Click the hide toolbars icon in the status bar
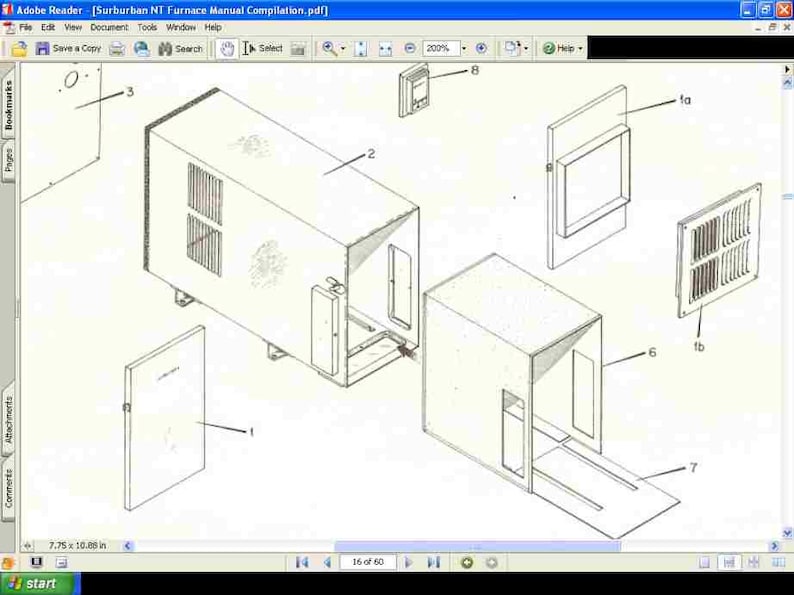Screen dimensions: 794x595 61,562
